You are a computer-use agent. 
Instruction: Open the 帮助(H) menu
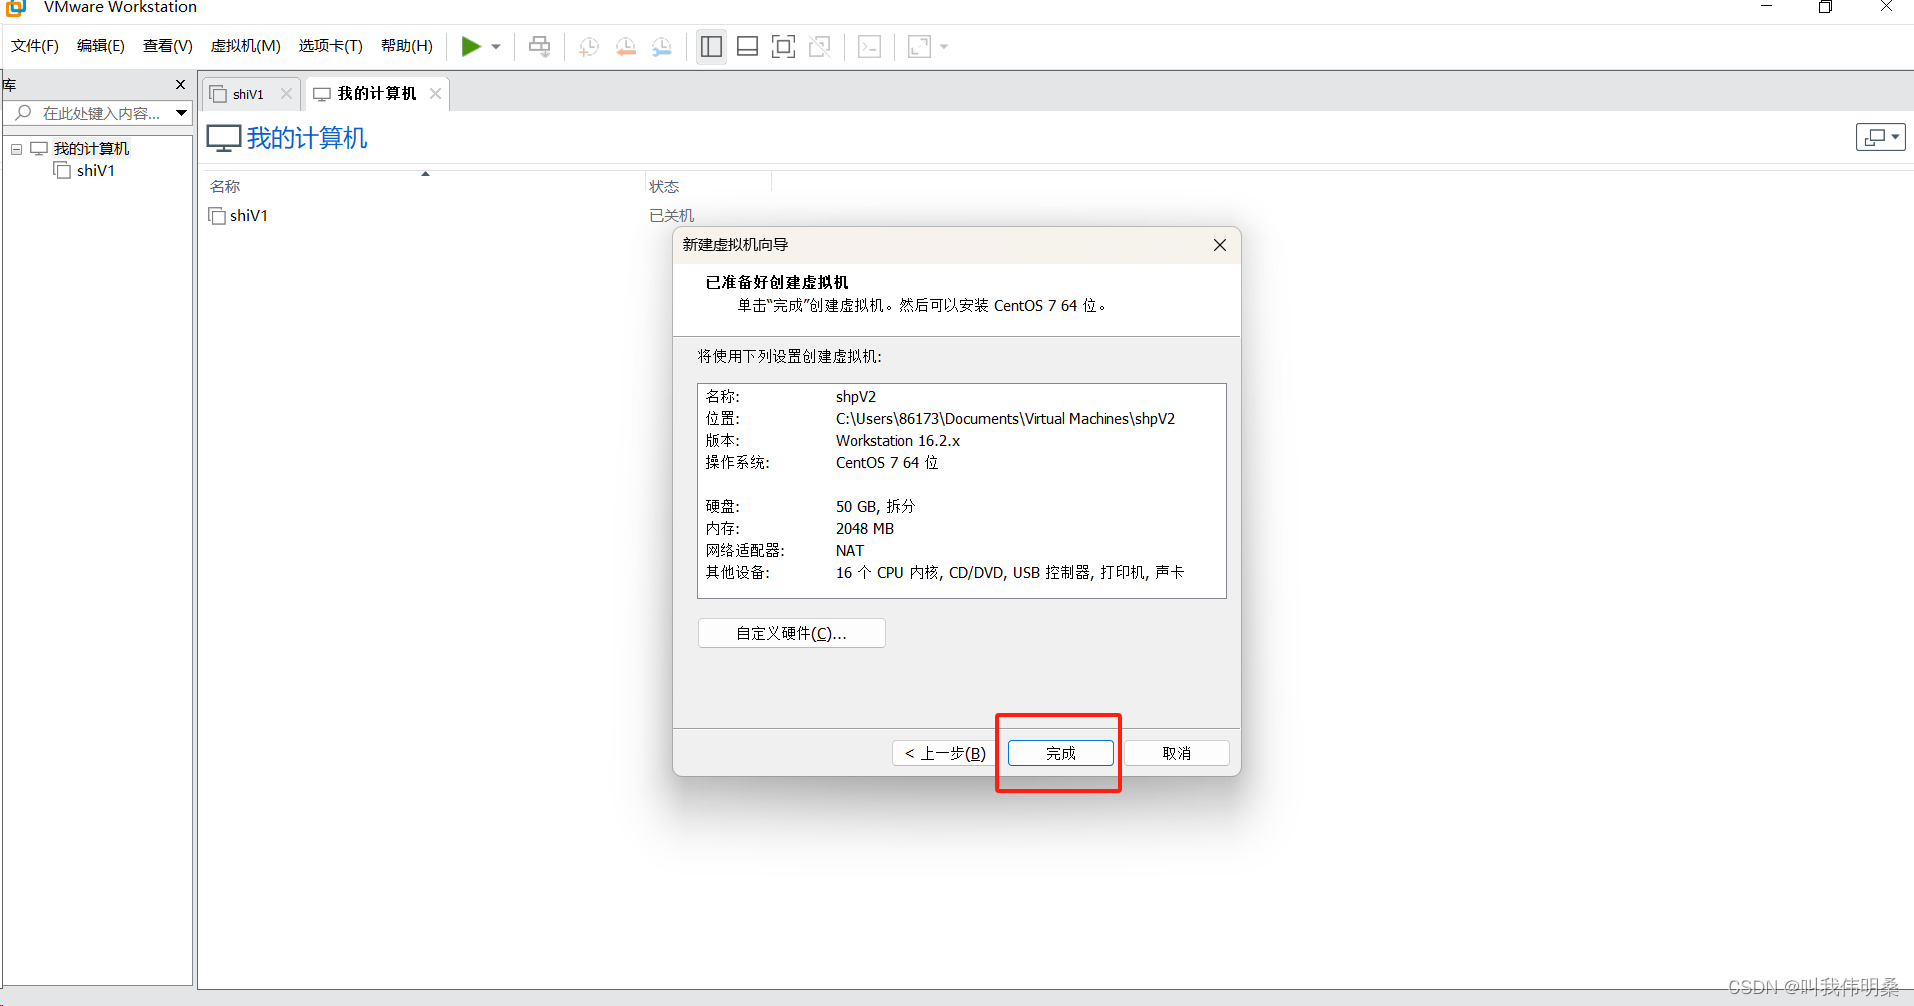point(407,46)
